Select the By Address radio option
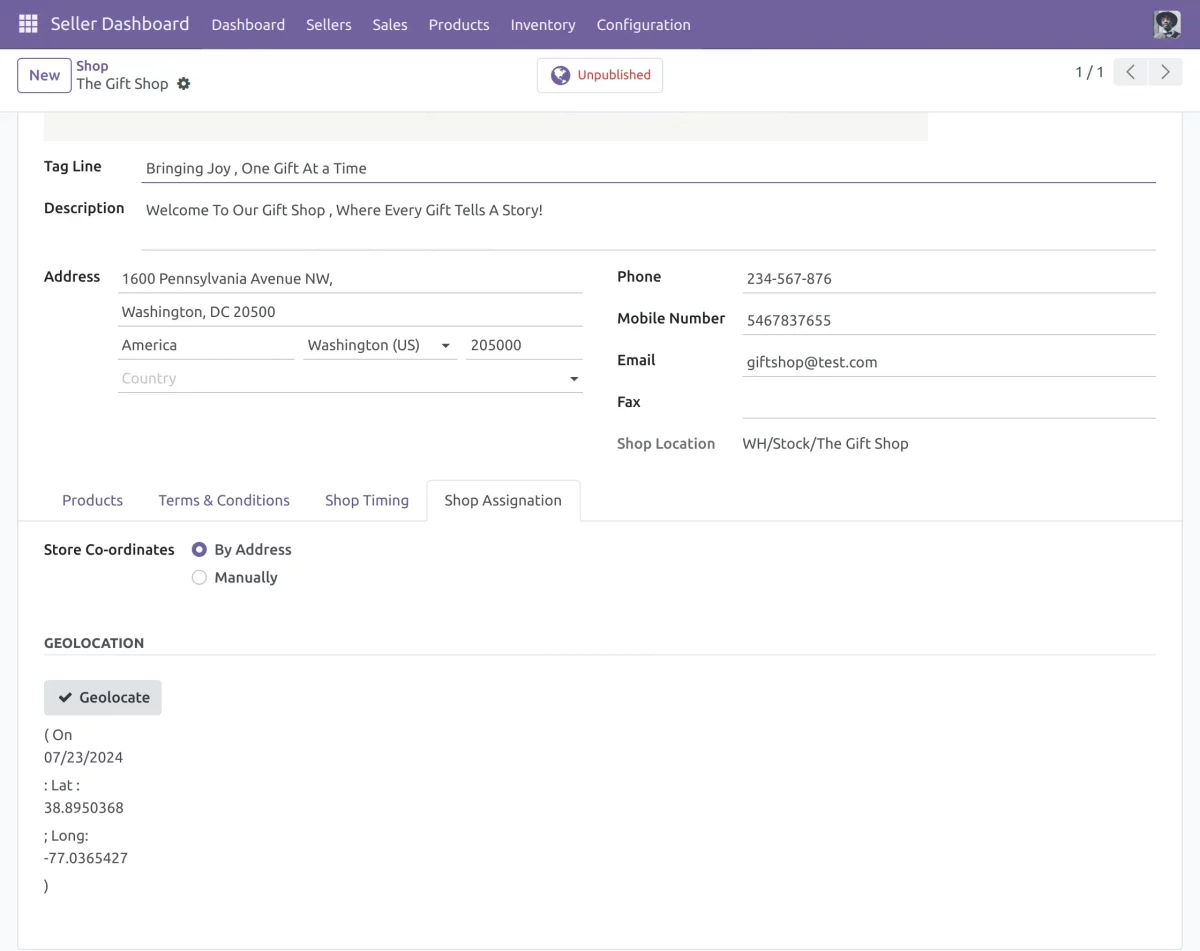Screen dimensions: 1200x951 click(199, 550)
